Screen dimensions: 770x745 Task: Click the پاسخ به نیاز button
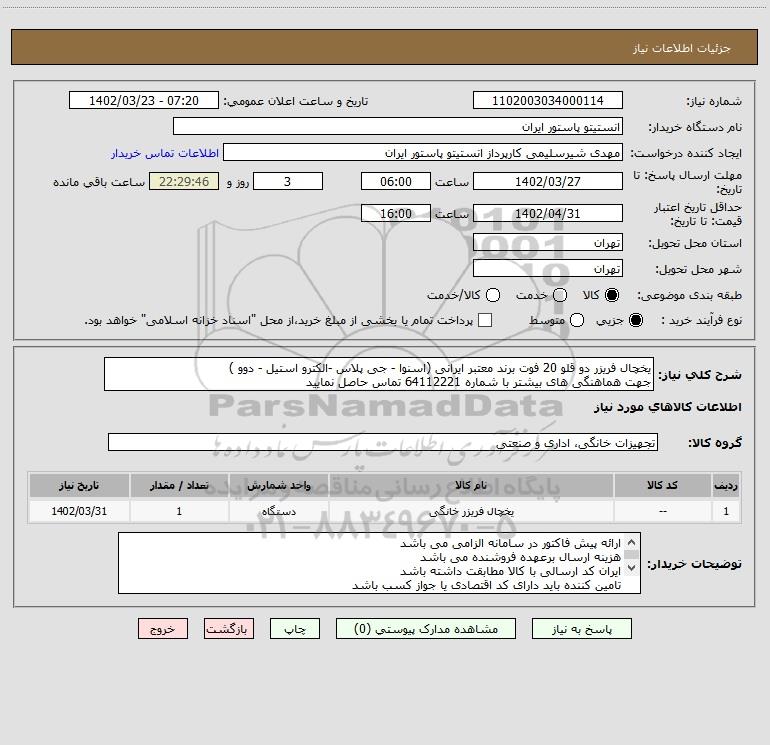tap(581, 629)
